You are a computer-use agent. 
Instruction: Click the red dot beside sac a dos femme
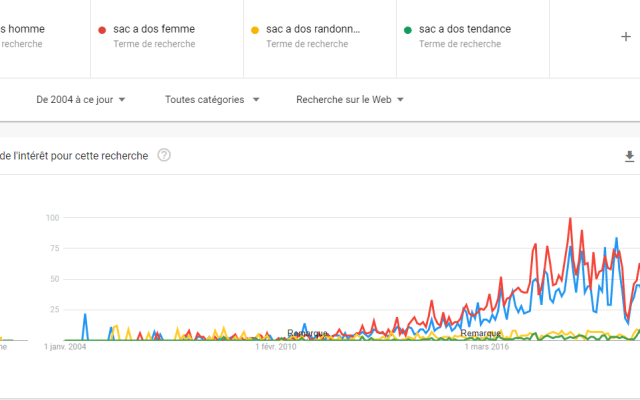click(x=102, y=30)
